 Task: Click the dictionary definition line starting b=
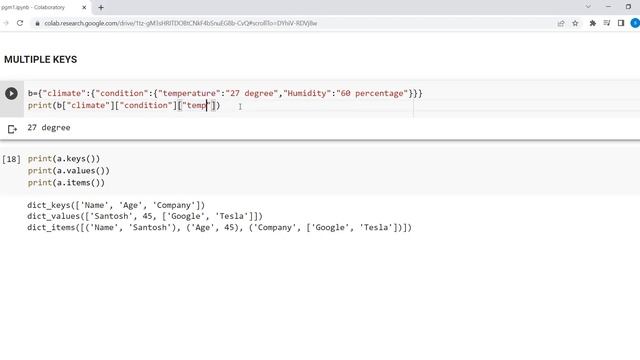click(x=225, y=93)
